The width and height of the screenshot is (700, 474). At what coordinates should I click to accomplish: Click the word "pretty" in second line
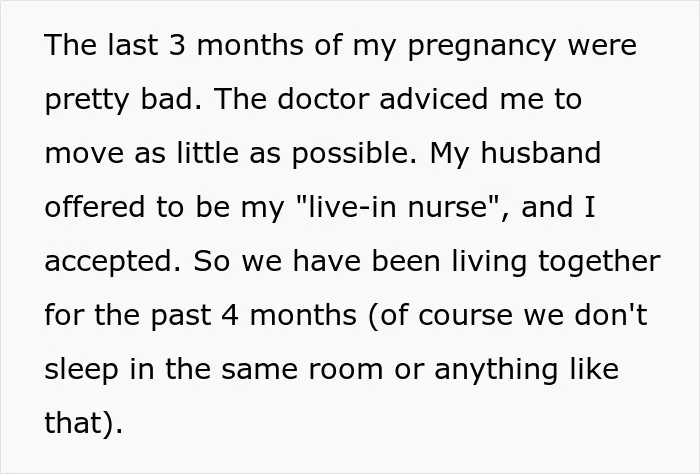click(87, 100)
